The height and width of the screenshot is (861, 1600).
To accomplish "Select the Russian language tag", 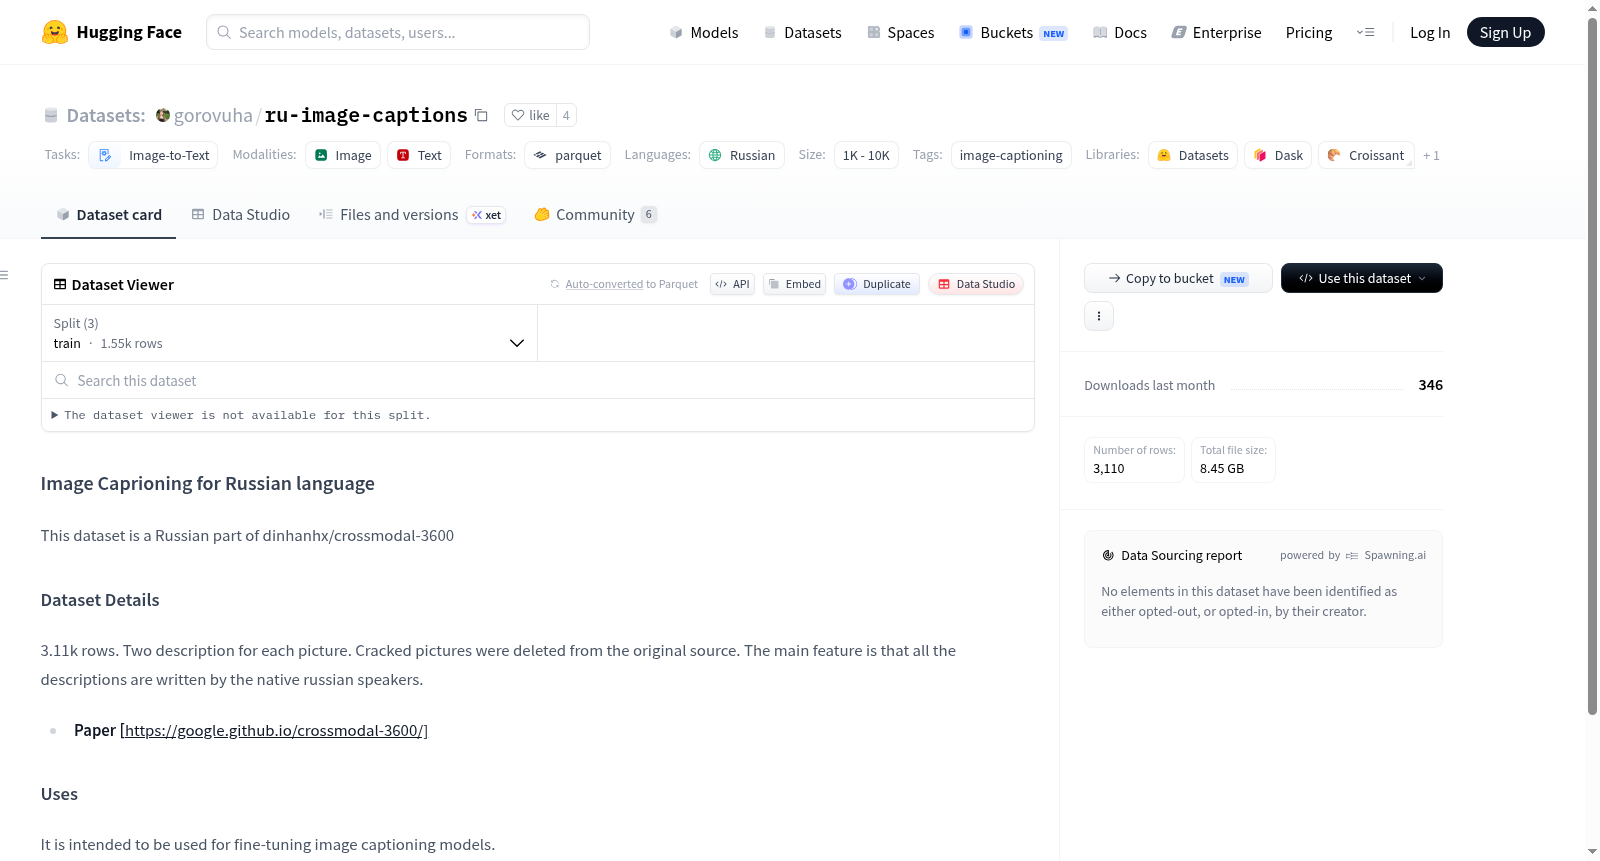I will (x=742, y=155).
